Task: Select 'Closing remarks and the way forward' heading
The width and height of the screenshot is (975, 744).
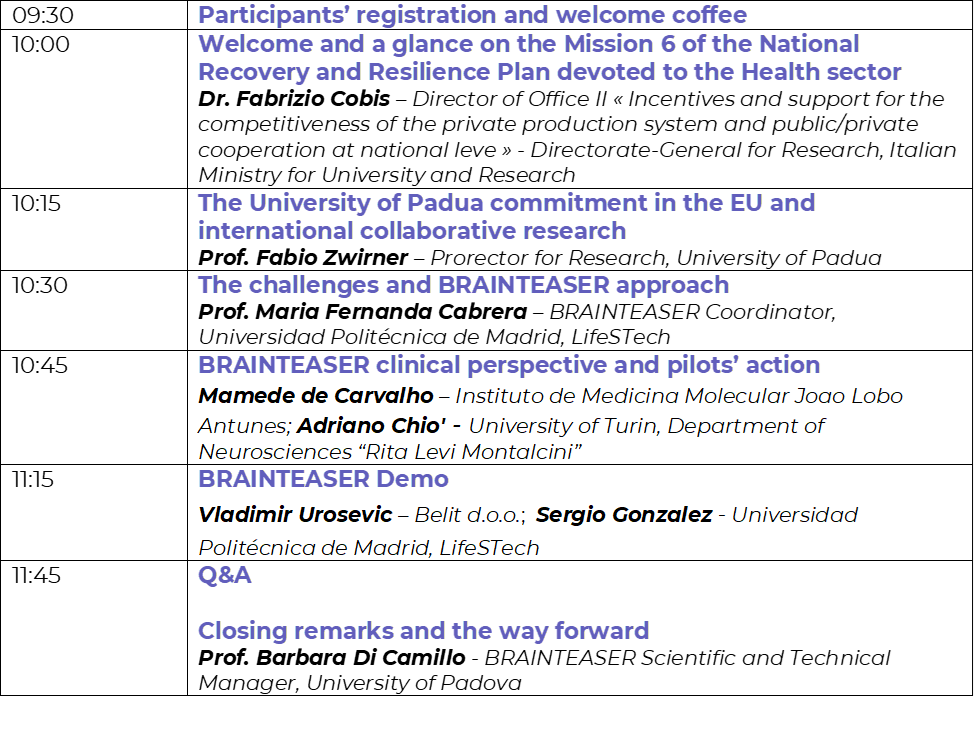Action: (x=423, y=631)
